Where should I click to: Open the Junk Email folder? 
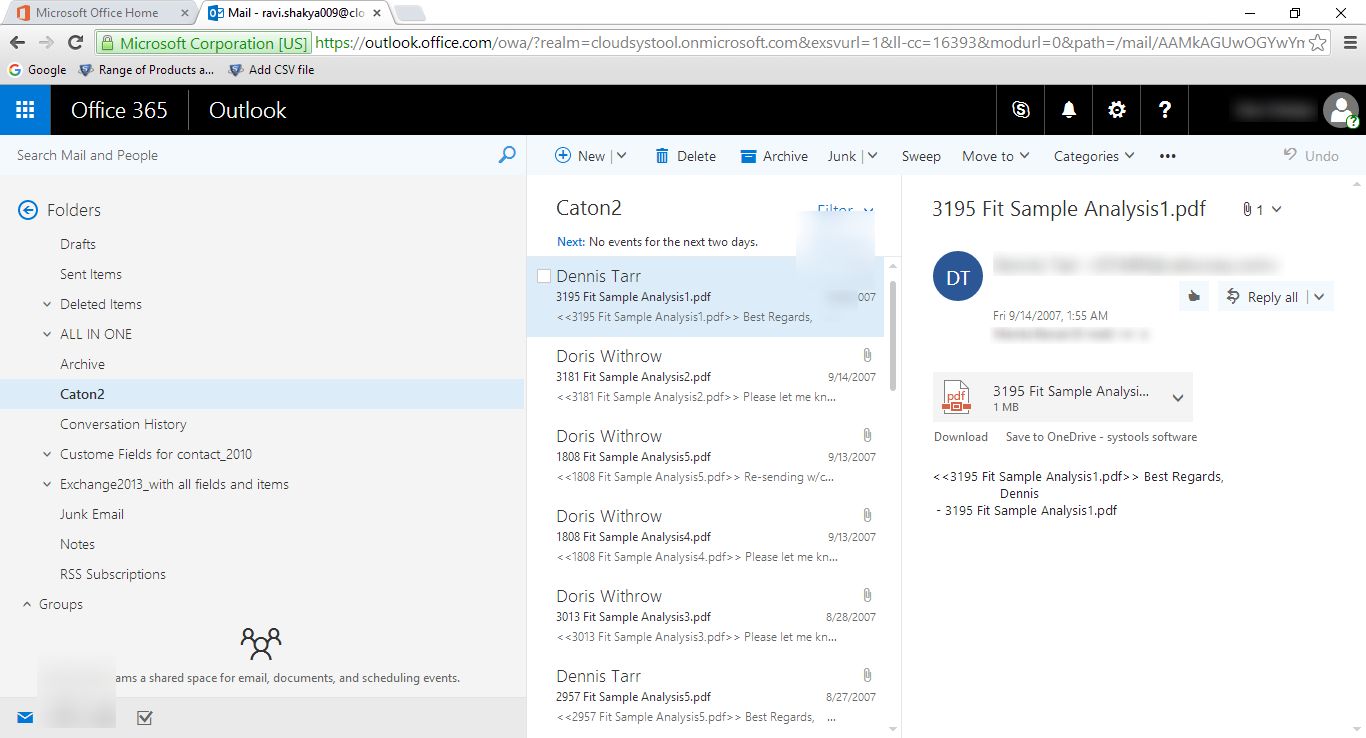click(x=92, y=514)
